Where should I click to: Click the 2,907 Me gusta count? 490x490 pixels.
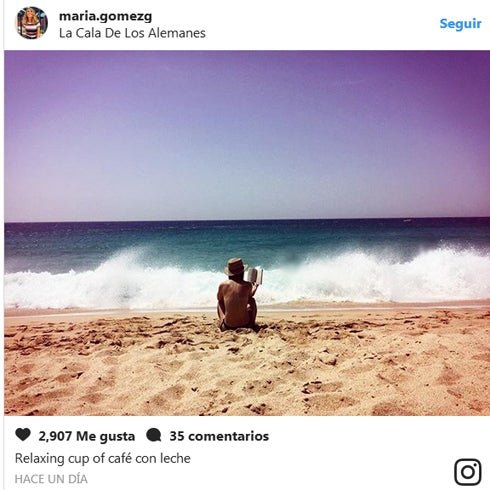pos(87,436)
